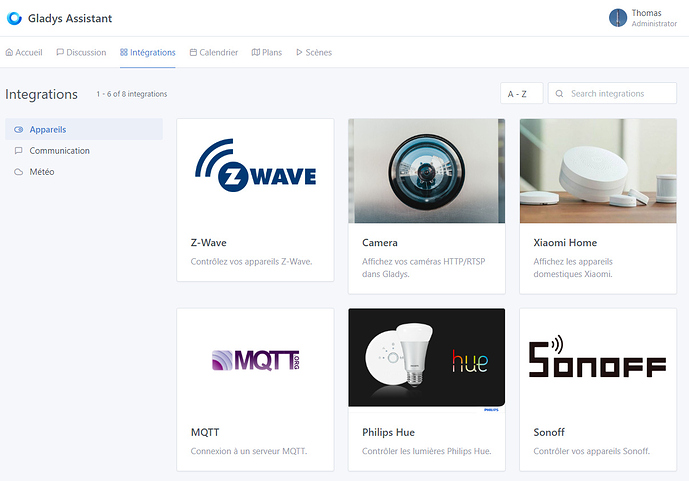
Task: Click the Z-Wave card title
Action: [x=208, y=242]
